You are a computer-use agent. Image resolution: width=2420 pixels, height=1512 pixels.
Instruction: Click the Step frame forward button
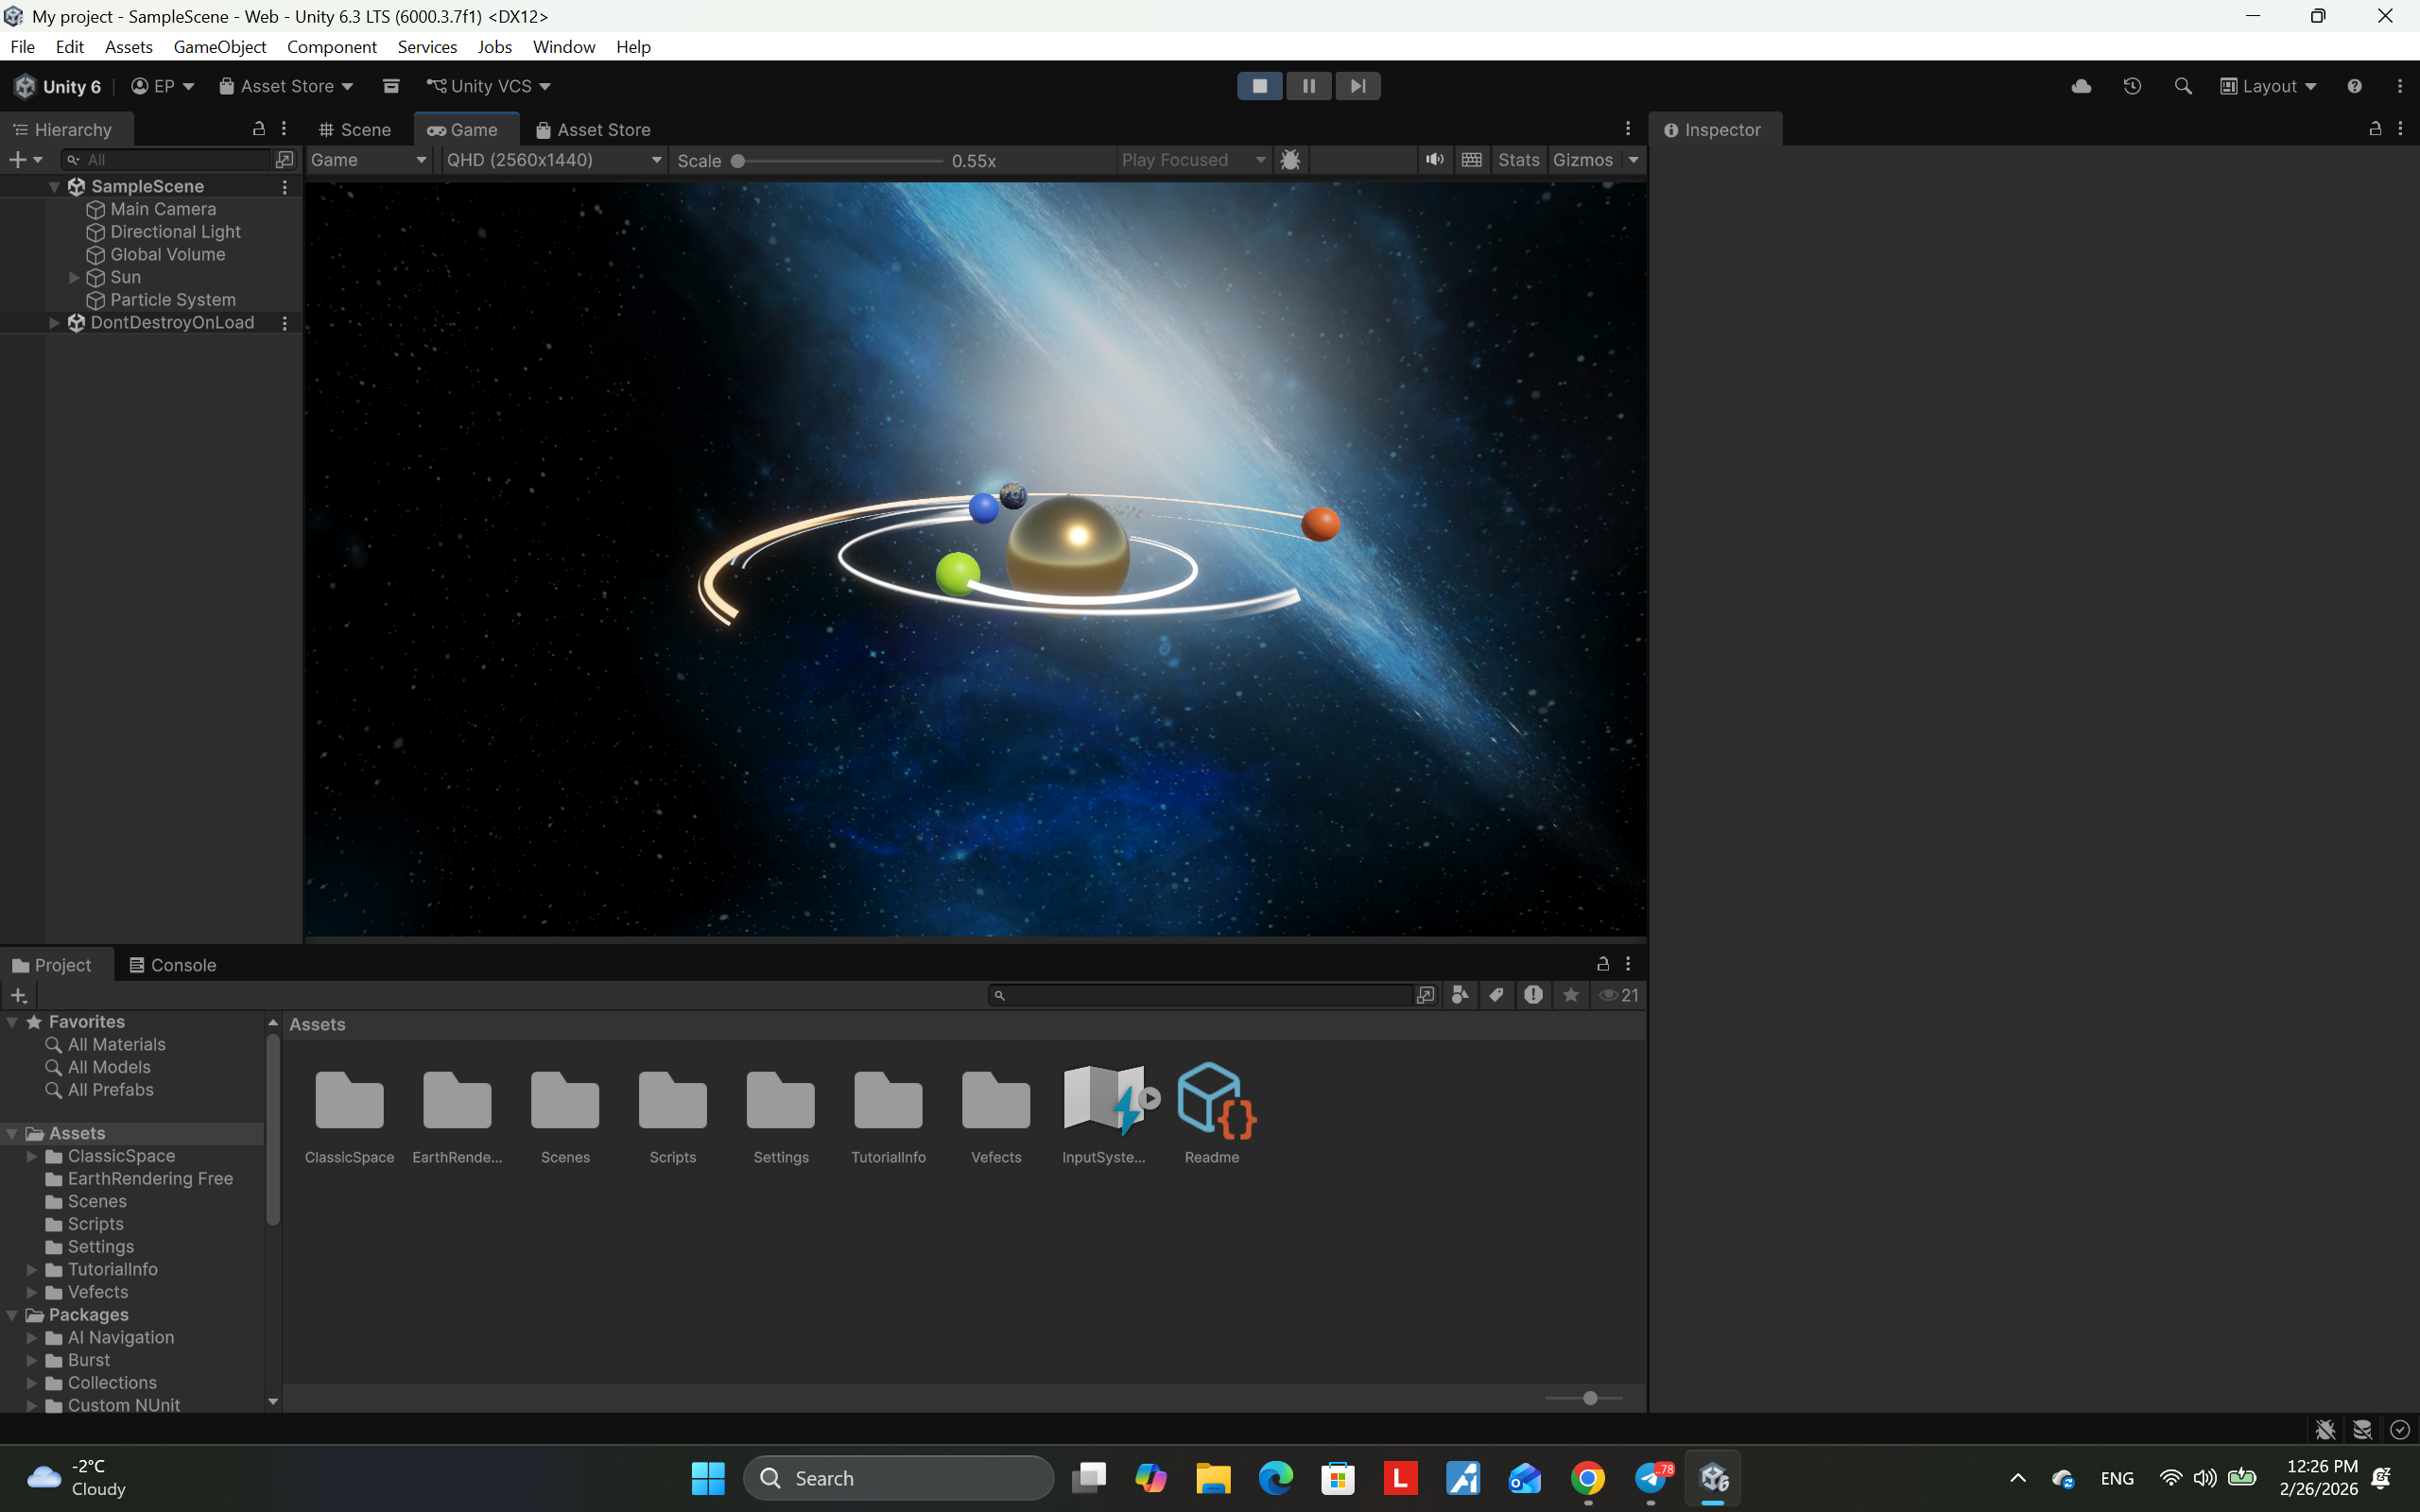[x=1357, y=86]
